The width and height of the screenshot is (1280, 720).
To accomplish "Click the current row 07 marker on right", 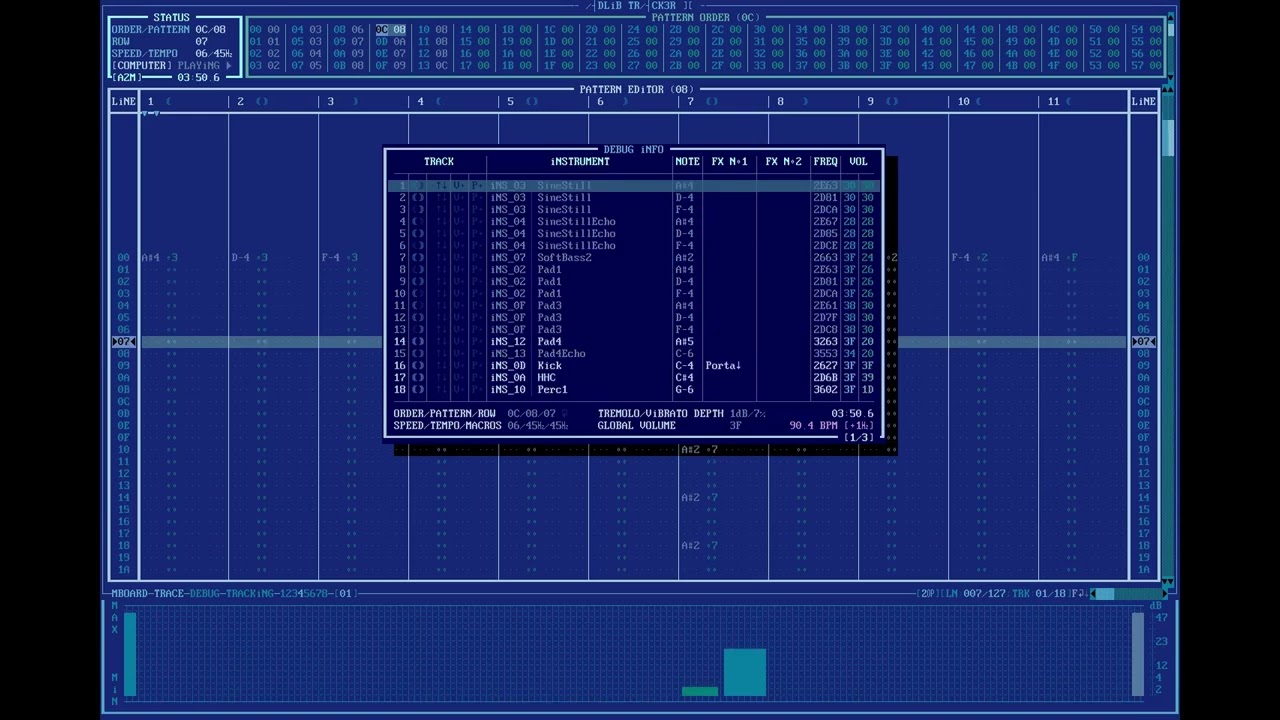I will [x=1144, y=342].
